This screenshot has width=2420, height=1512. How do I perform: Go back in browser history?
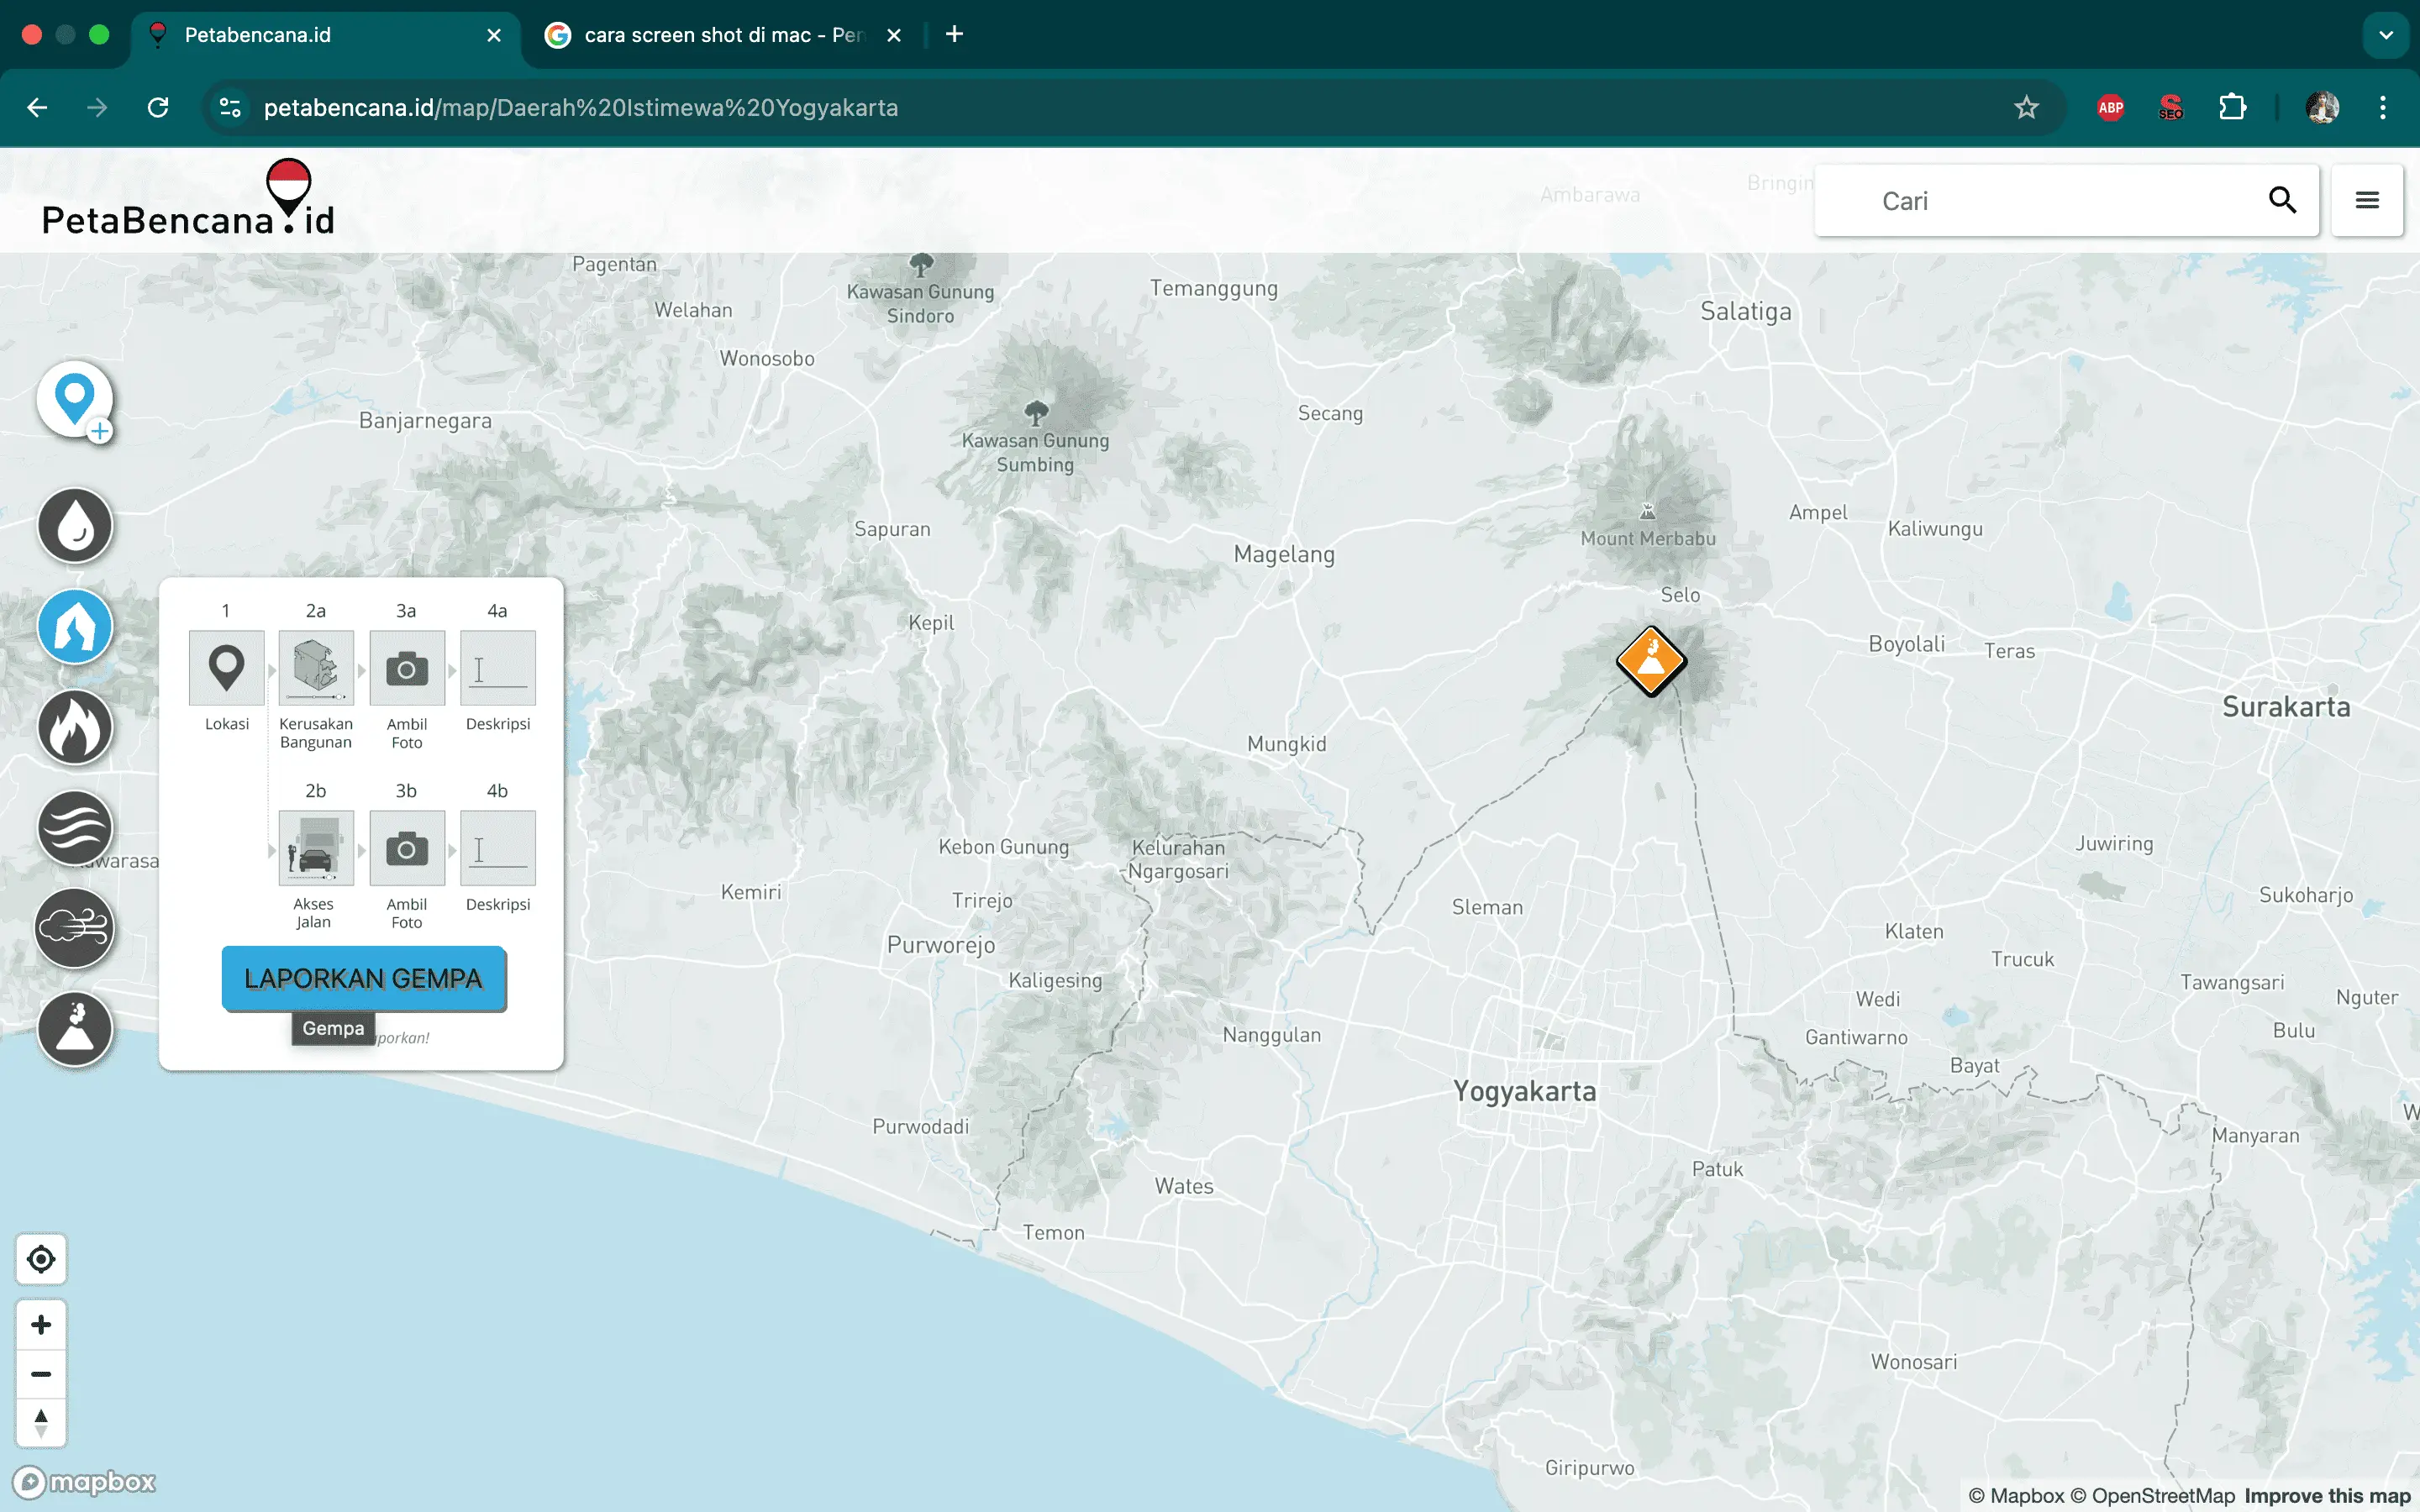coord(37,107)
